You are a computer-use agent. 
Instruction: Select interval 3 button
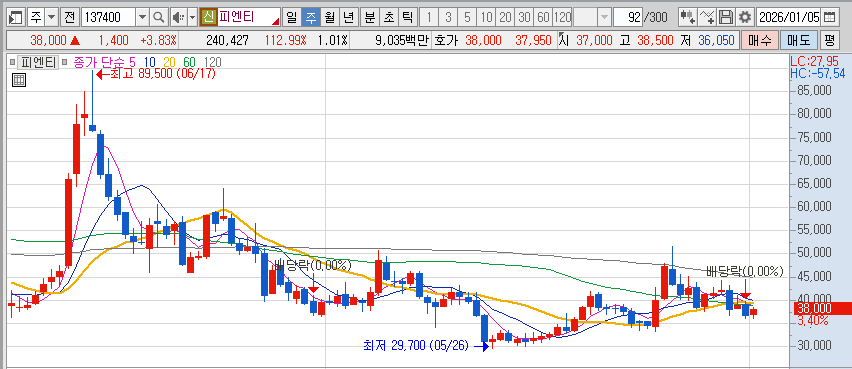pyautogui.click(x=448, y=17)
